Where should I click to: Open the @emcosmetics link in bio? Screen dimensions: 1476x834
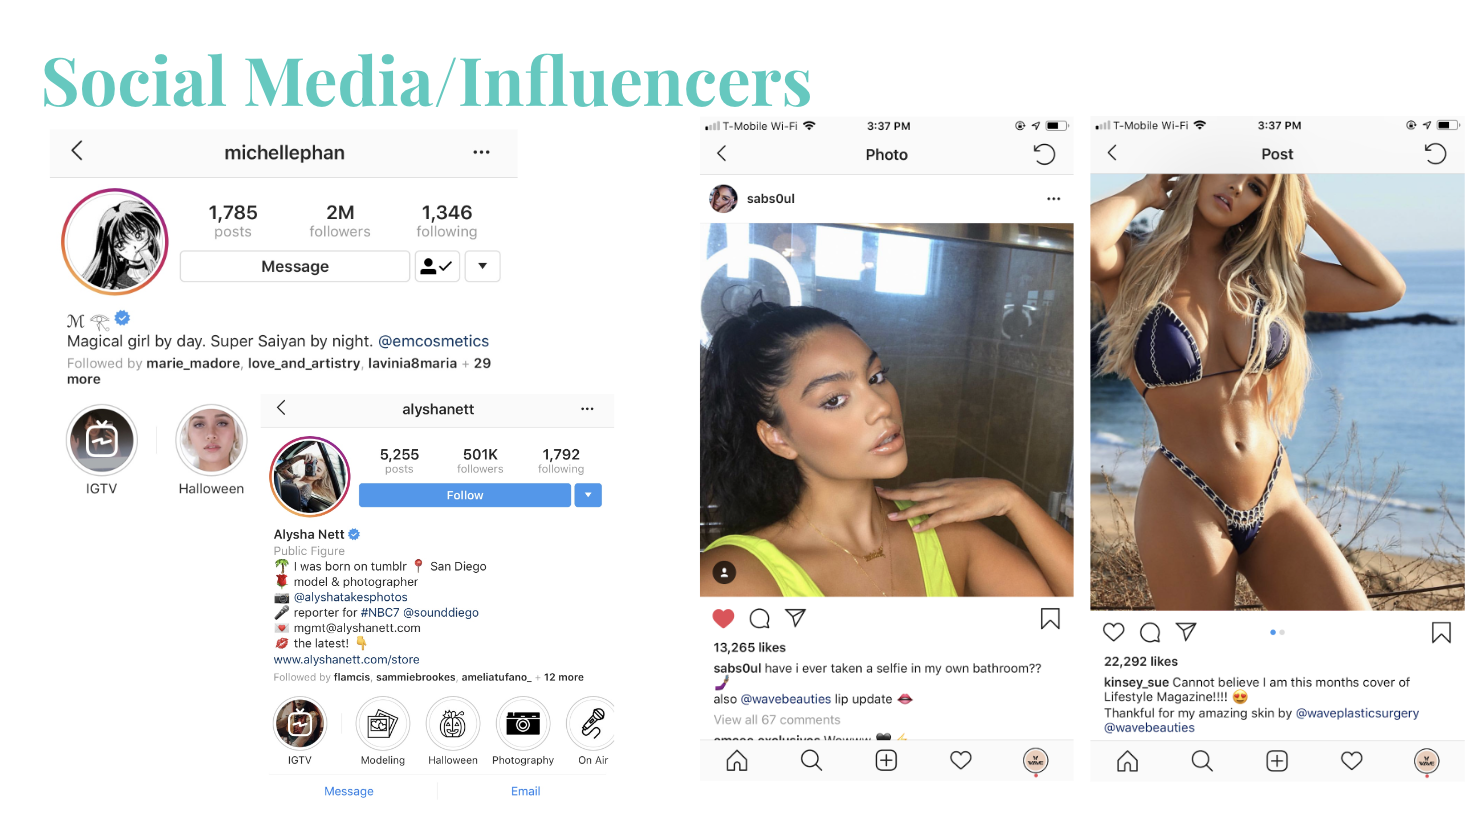pyautogui.click(x=433, y=341)
